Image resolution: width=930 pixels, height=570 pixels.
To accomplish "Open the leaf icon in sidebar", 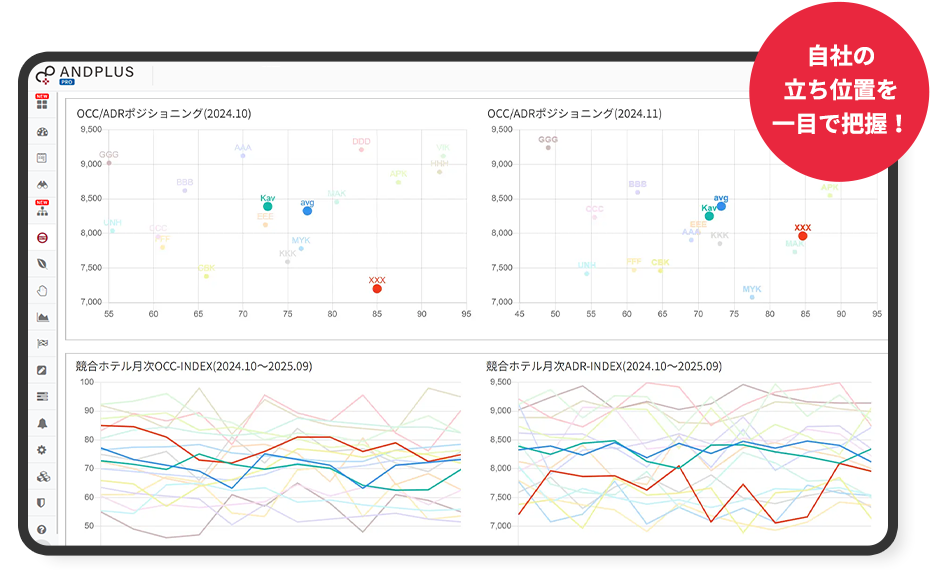I will [42, 264].
